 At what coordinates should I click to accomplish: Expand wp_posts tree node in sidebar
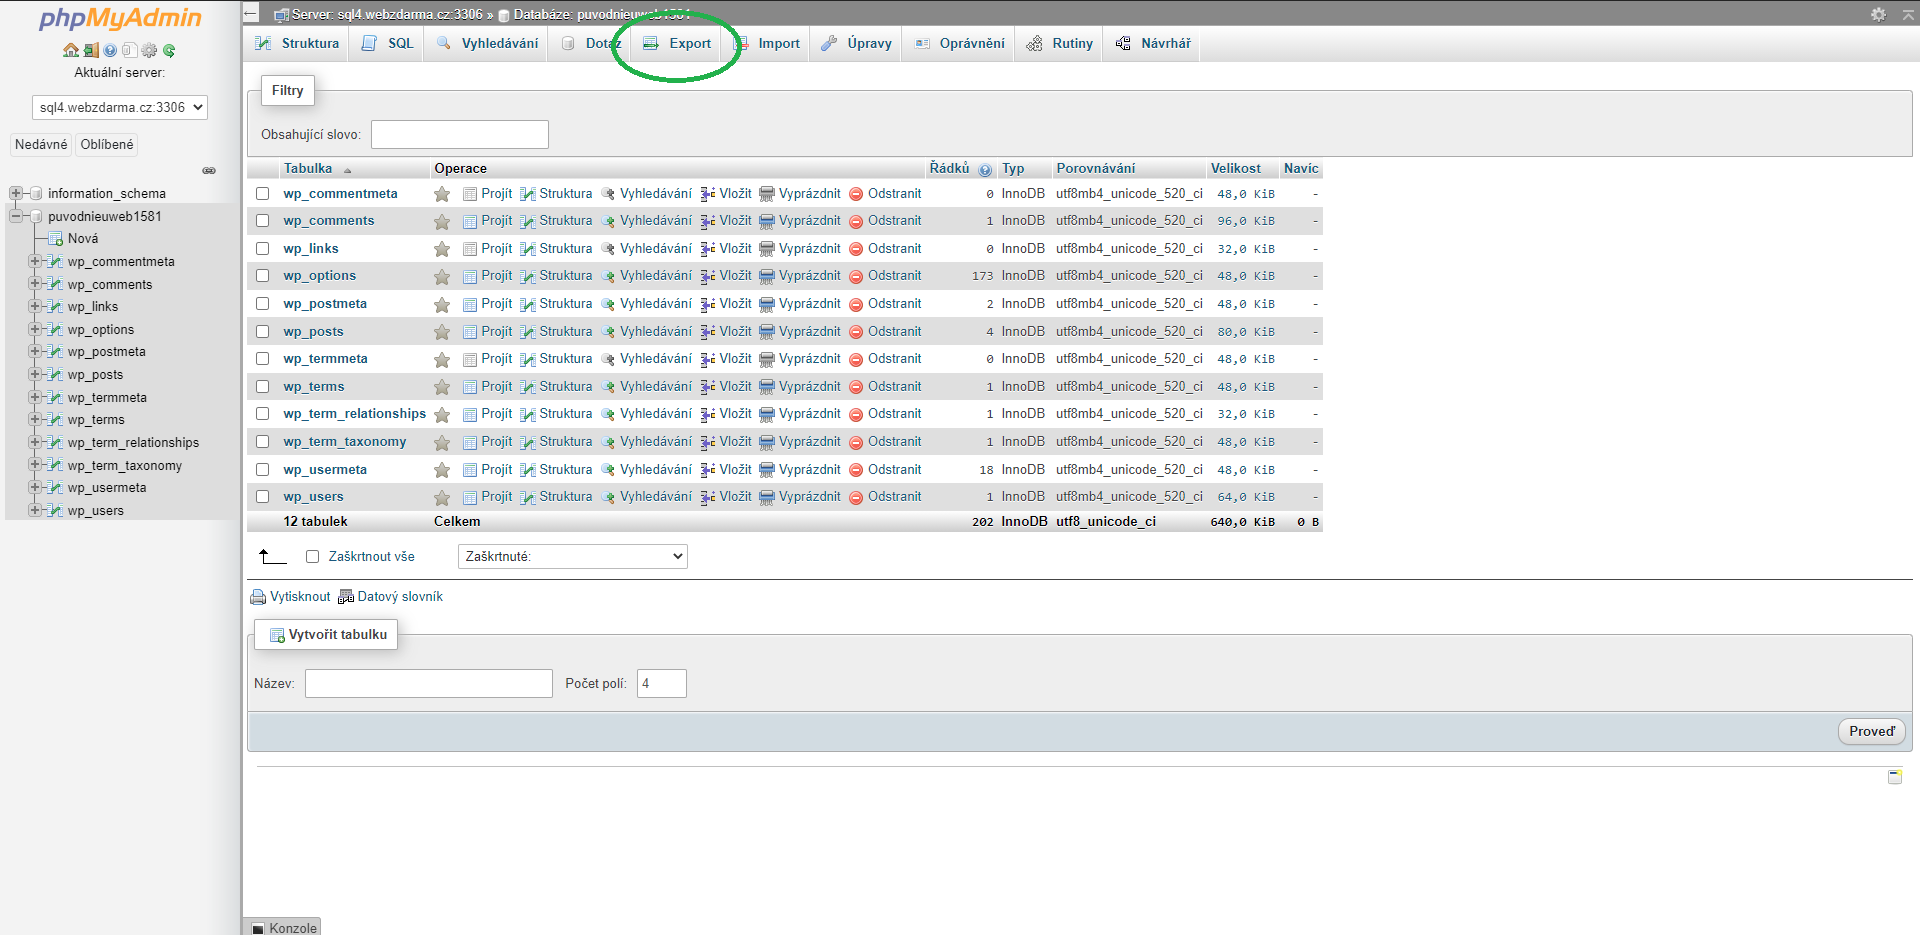[x=35, y=375]
